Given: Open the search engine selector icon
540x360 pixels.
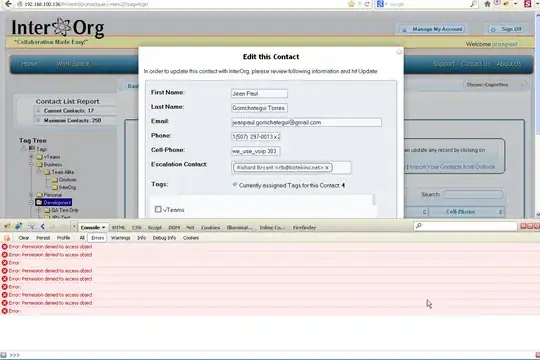Looking at the screenshot, I should (x=381, y=4).
